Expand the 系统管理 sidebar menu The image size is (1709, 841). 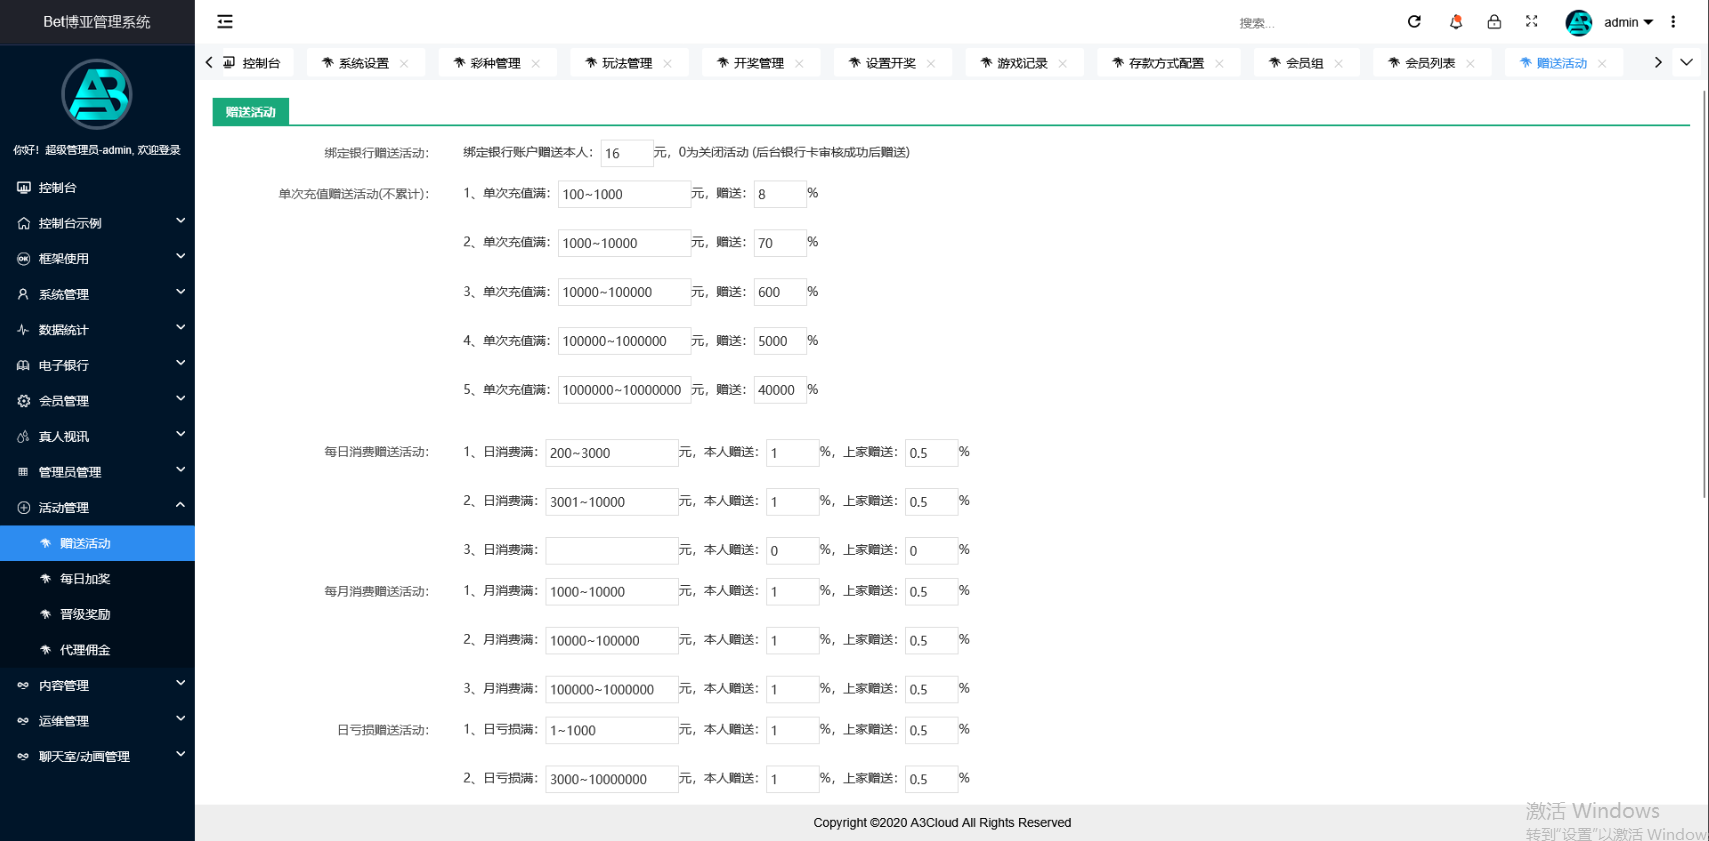(97, 294)
